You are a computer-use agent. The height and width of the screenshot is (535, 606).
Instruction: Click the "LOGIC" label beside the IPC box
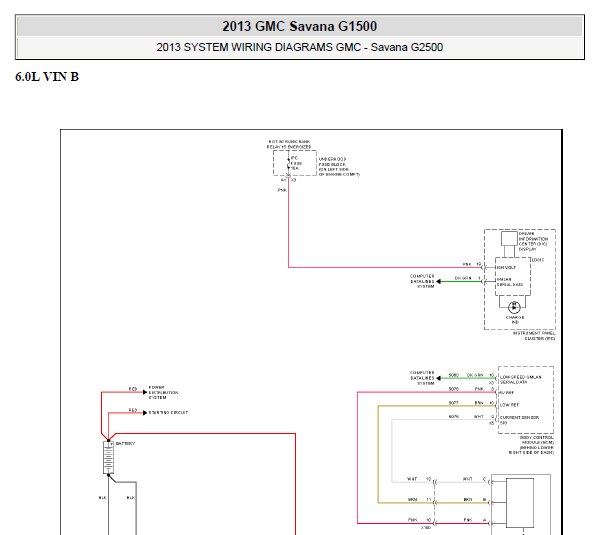[538, 260]
